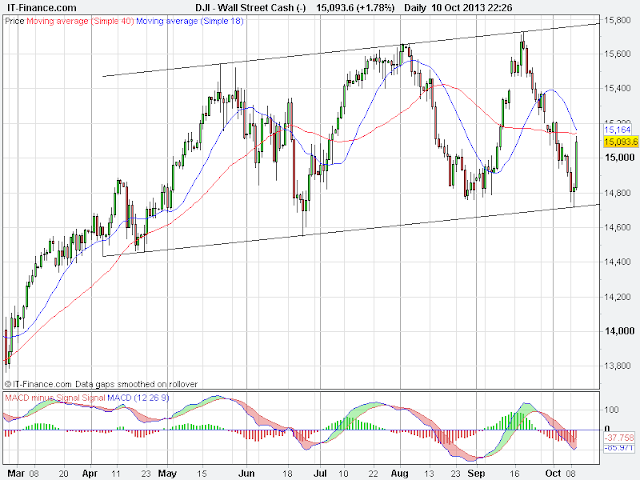Screen dimensions: 640x480
Task: Click the '11' date label on the time axis
Action: click(116, 473)
